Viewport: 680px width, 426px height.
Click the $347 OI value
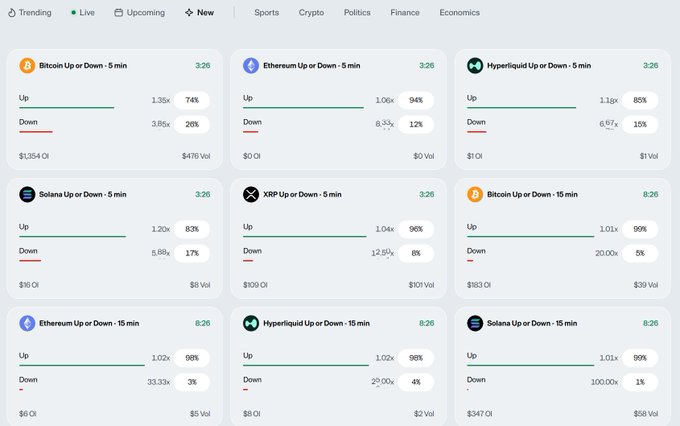tap(480, 414)
